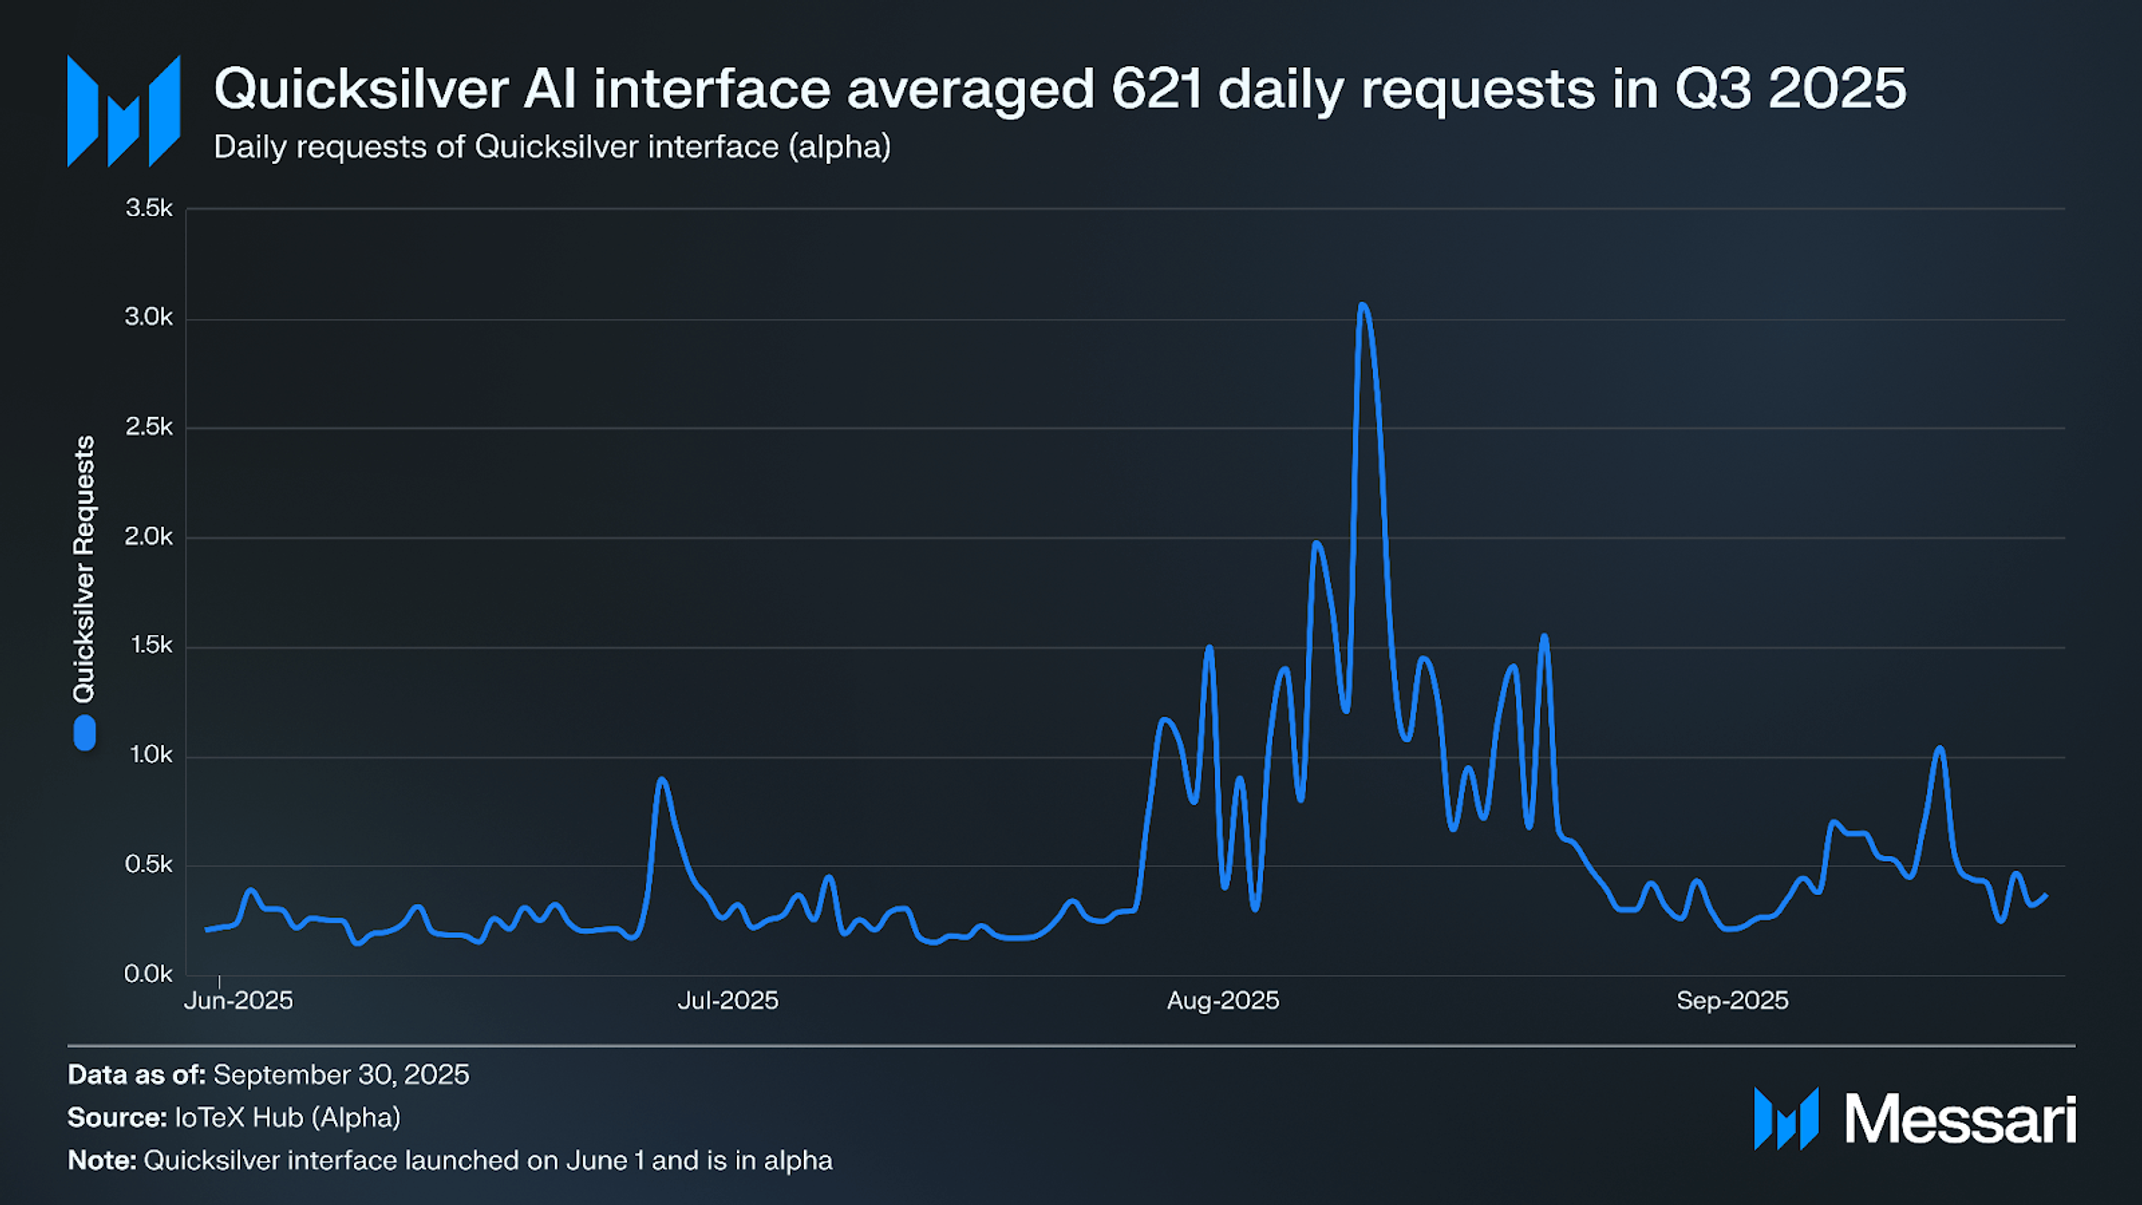Click the 0.0k y-axis label
This screenshot has height=1205, width=2142.
148,974
